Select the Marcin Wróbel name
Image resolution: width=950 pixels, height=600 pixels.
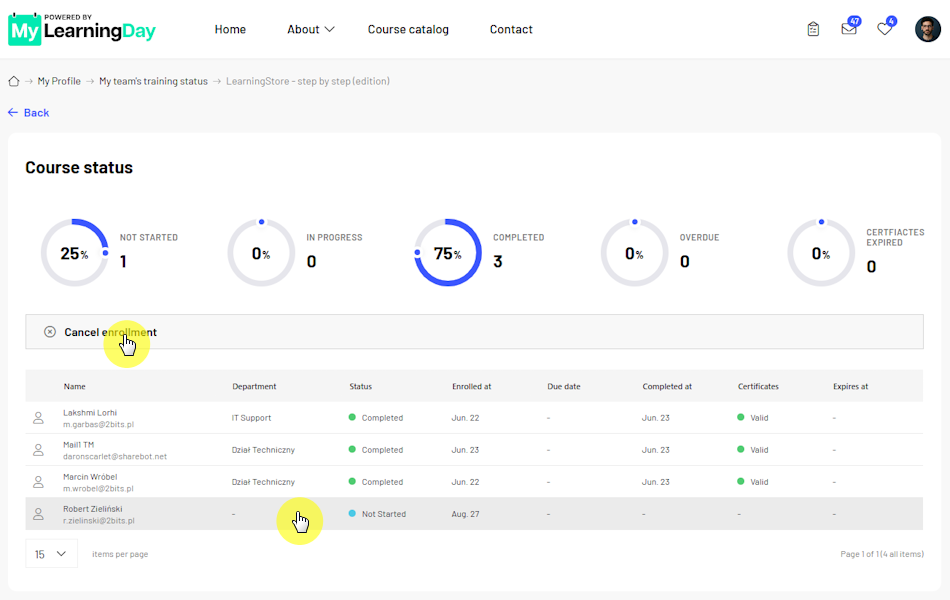[90, 477]
